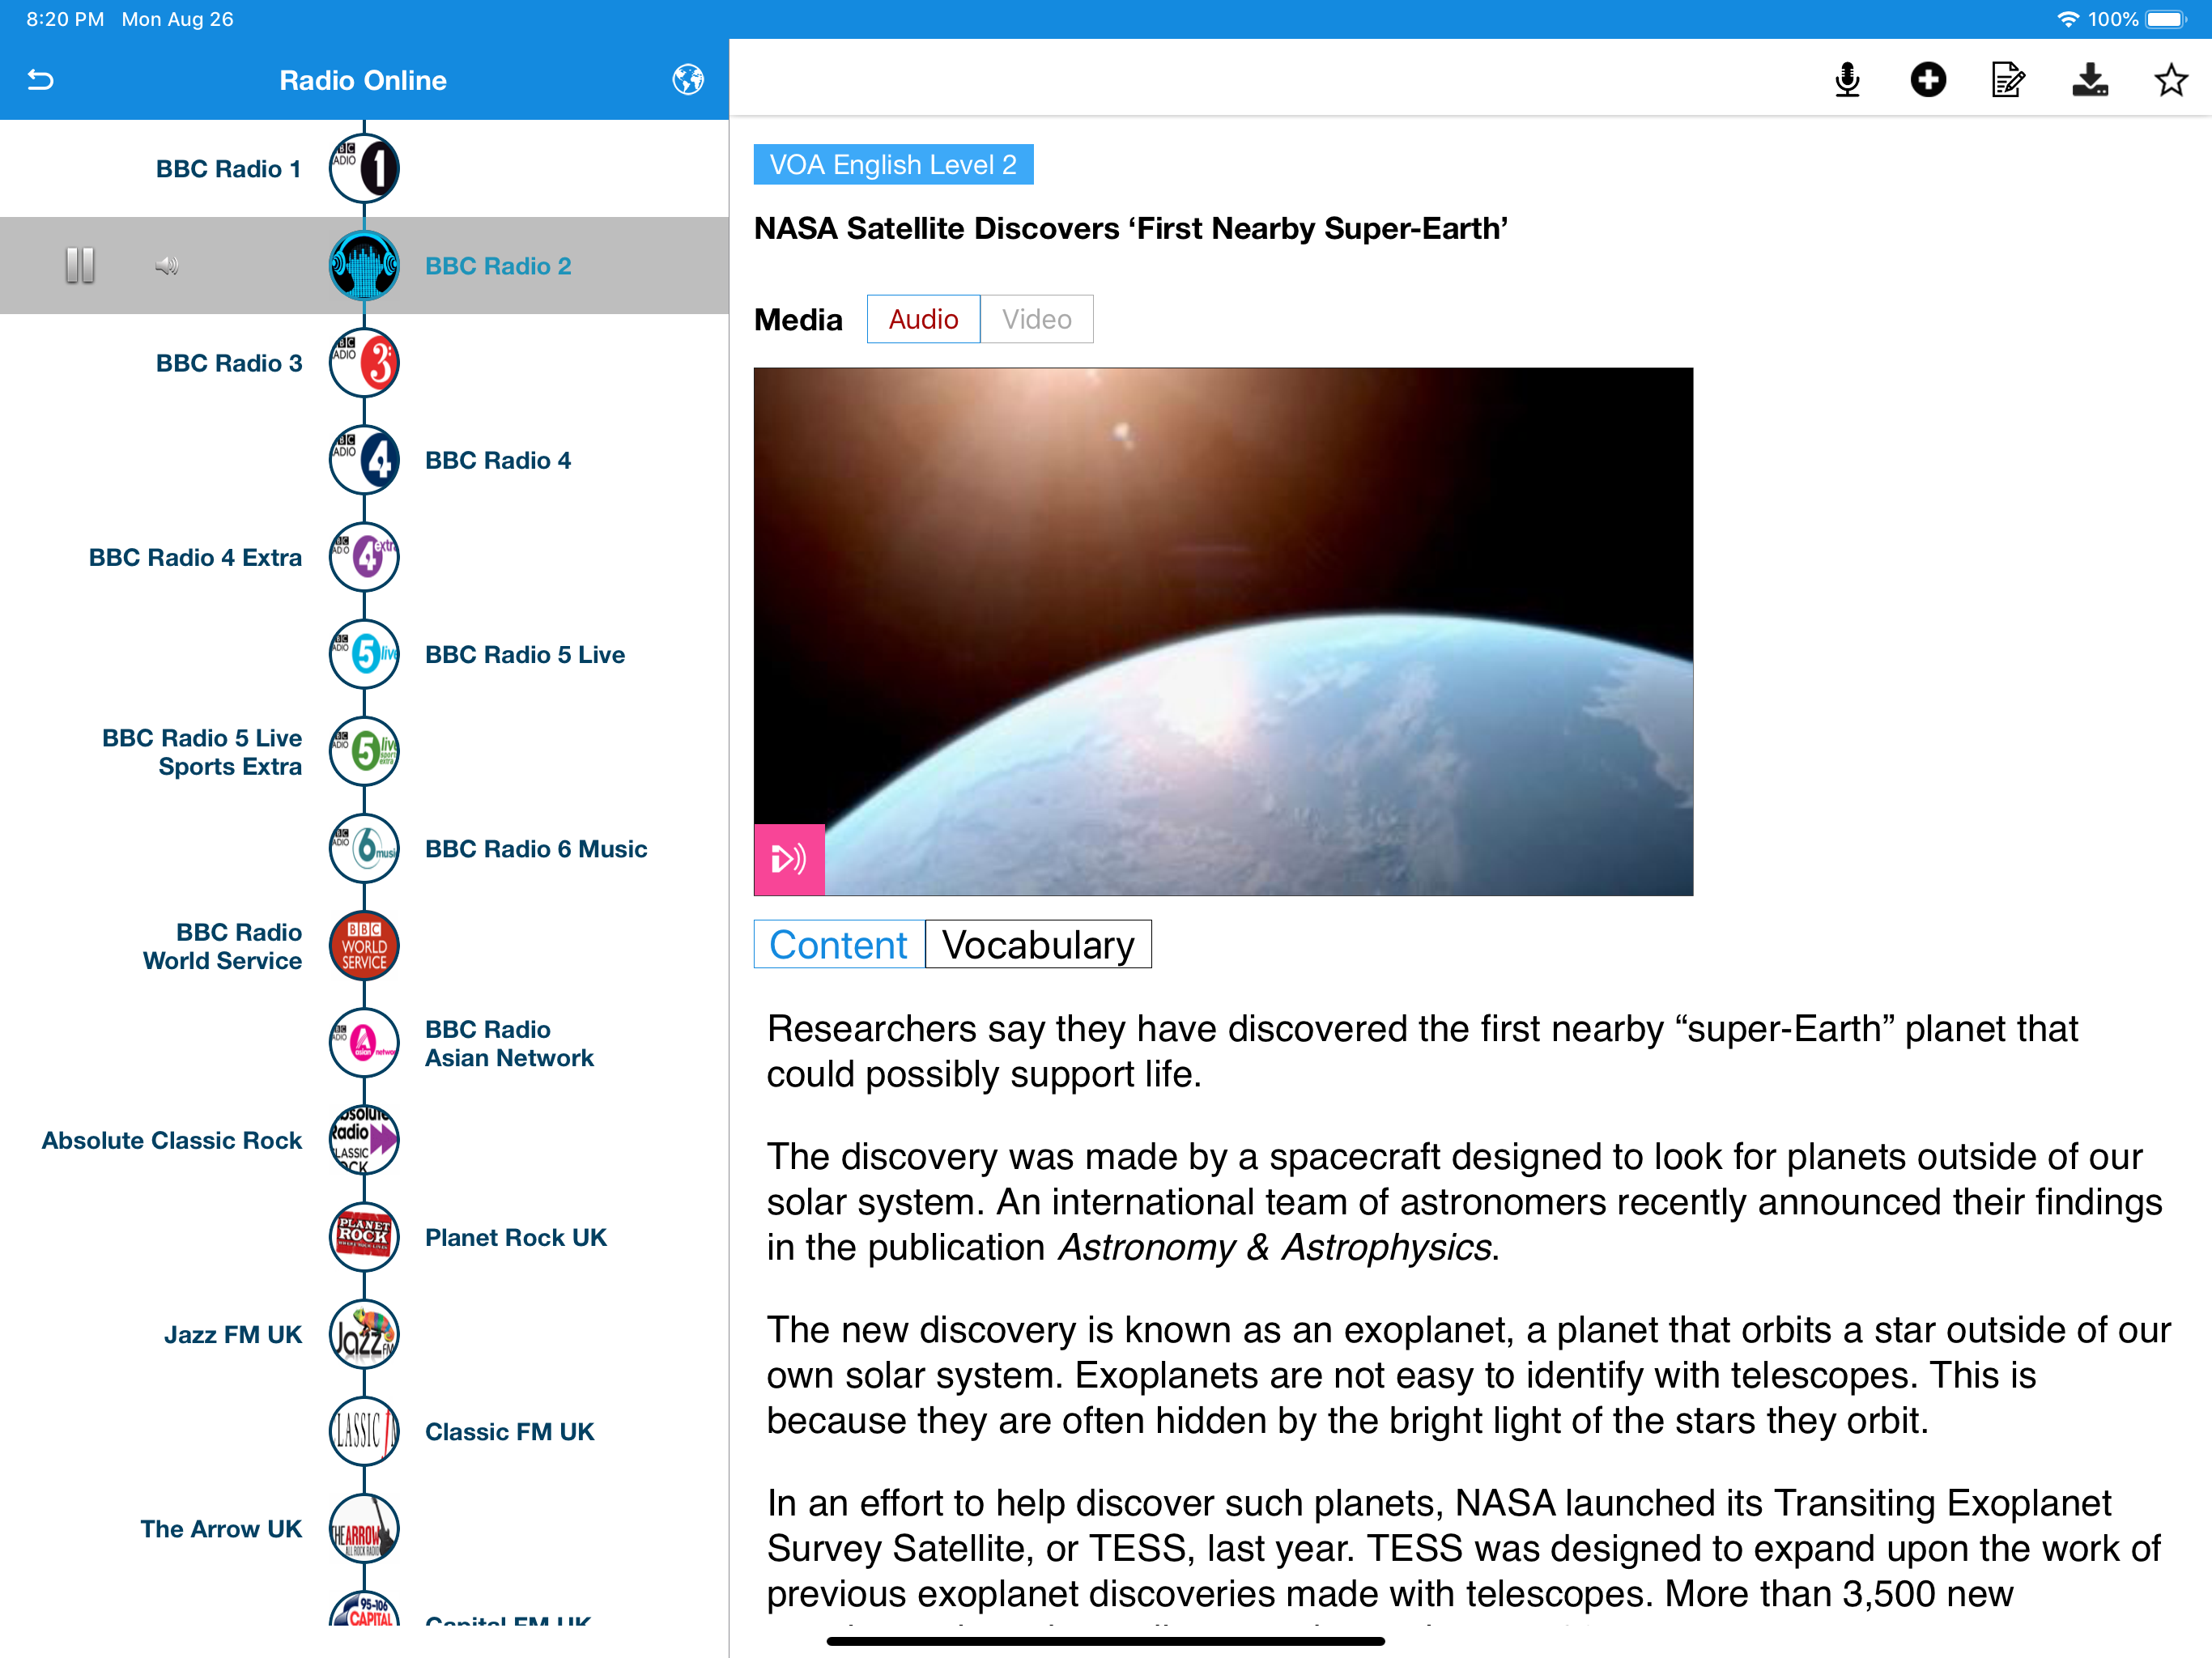Tap the battery indicator in status bar
Image resolution: width=2212 pixels, height=1658 pixels.
click(x=2165, y=19)
